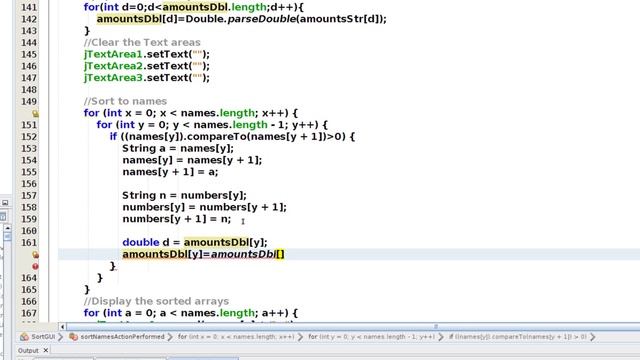Expand chevron after the 'if' breadcrumb
The width and height of the screenshot is (640, 360).
pyautogui.click(x=593, y=337)
